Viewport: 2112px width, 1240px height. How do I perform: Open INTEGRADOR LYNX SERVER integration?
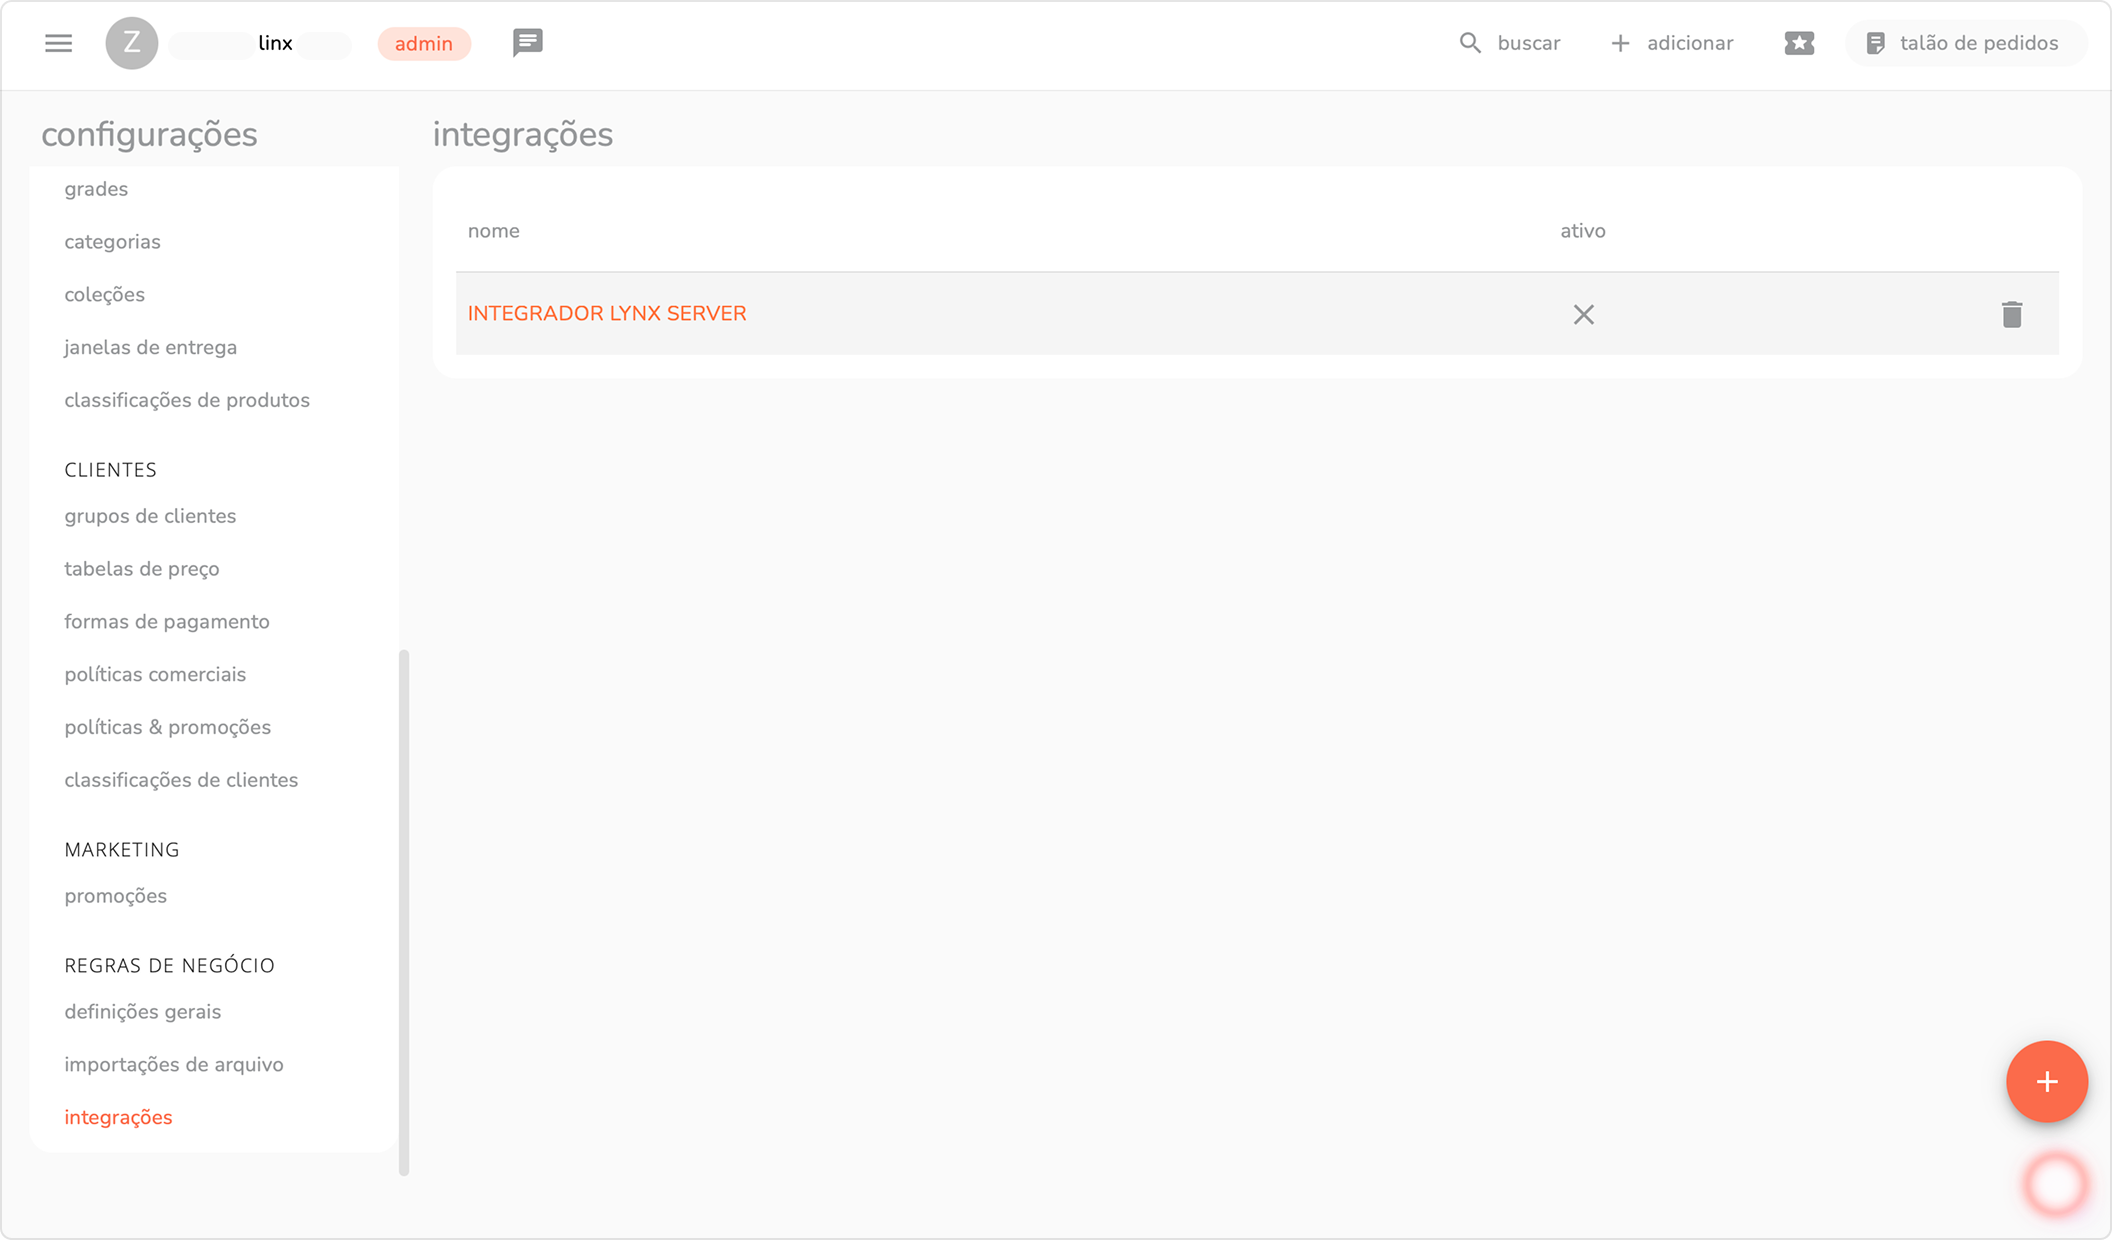(607, 313)
